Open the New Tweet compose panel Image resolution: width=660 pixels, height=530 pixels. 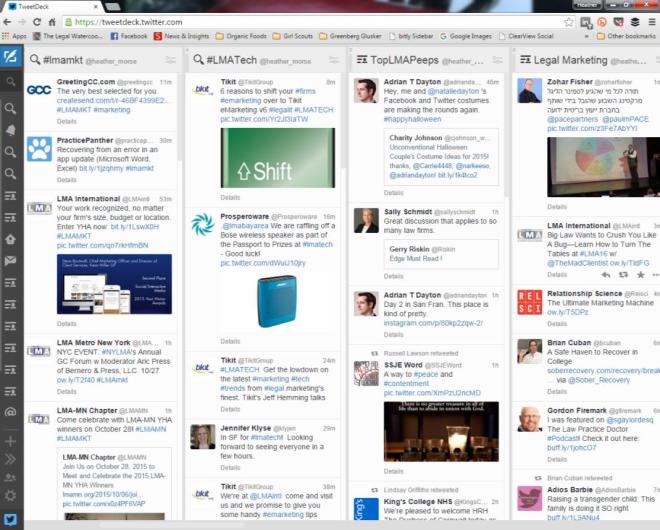[11, 56]
